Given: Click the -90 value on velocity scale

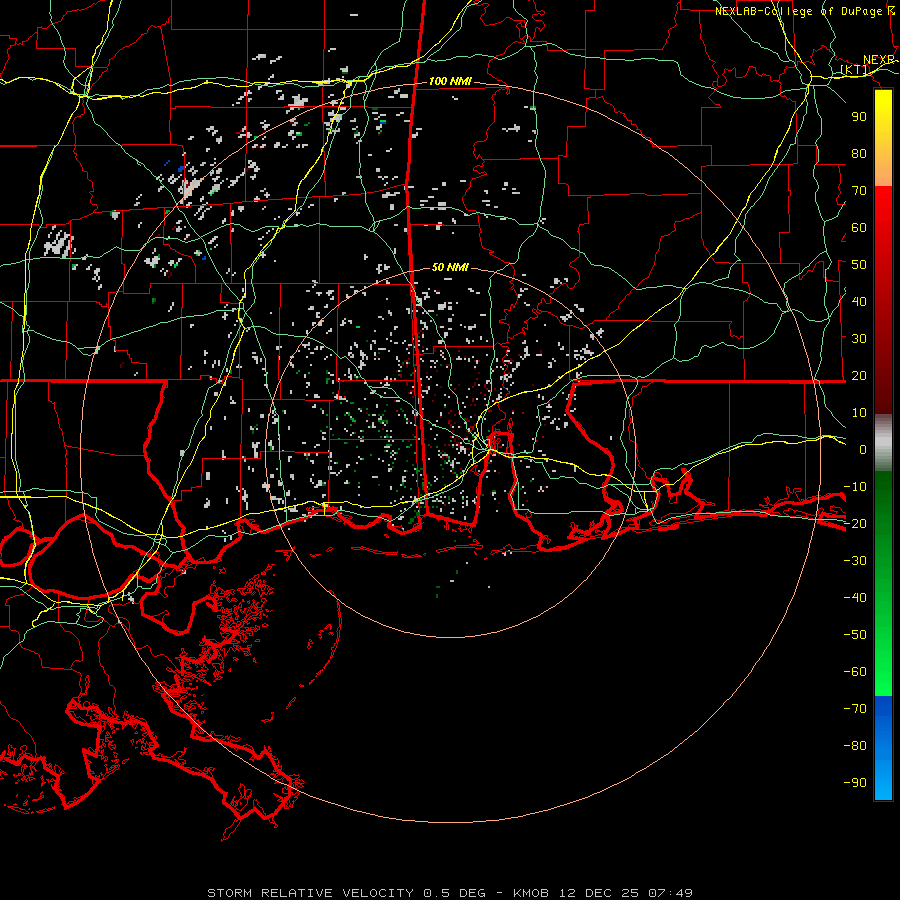Looking at the screenshot, I should click(855, 783).
